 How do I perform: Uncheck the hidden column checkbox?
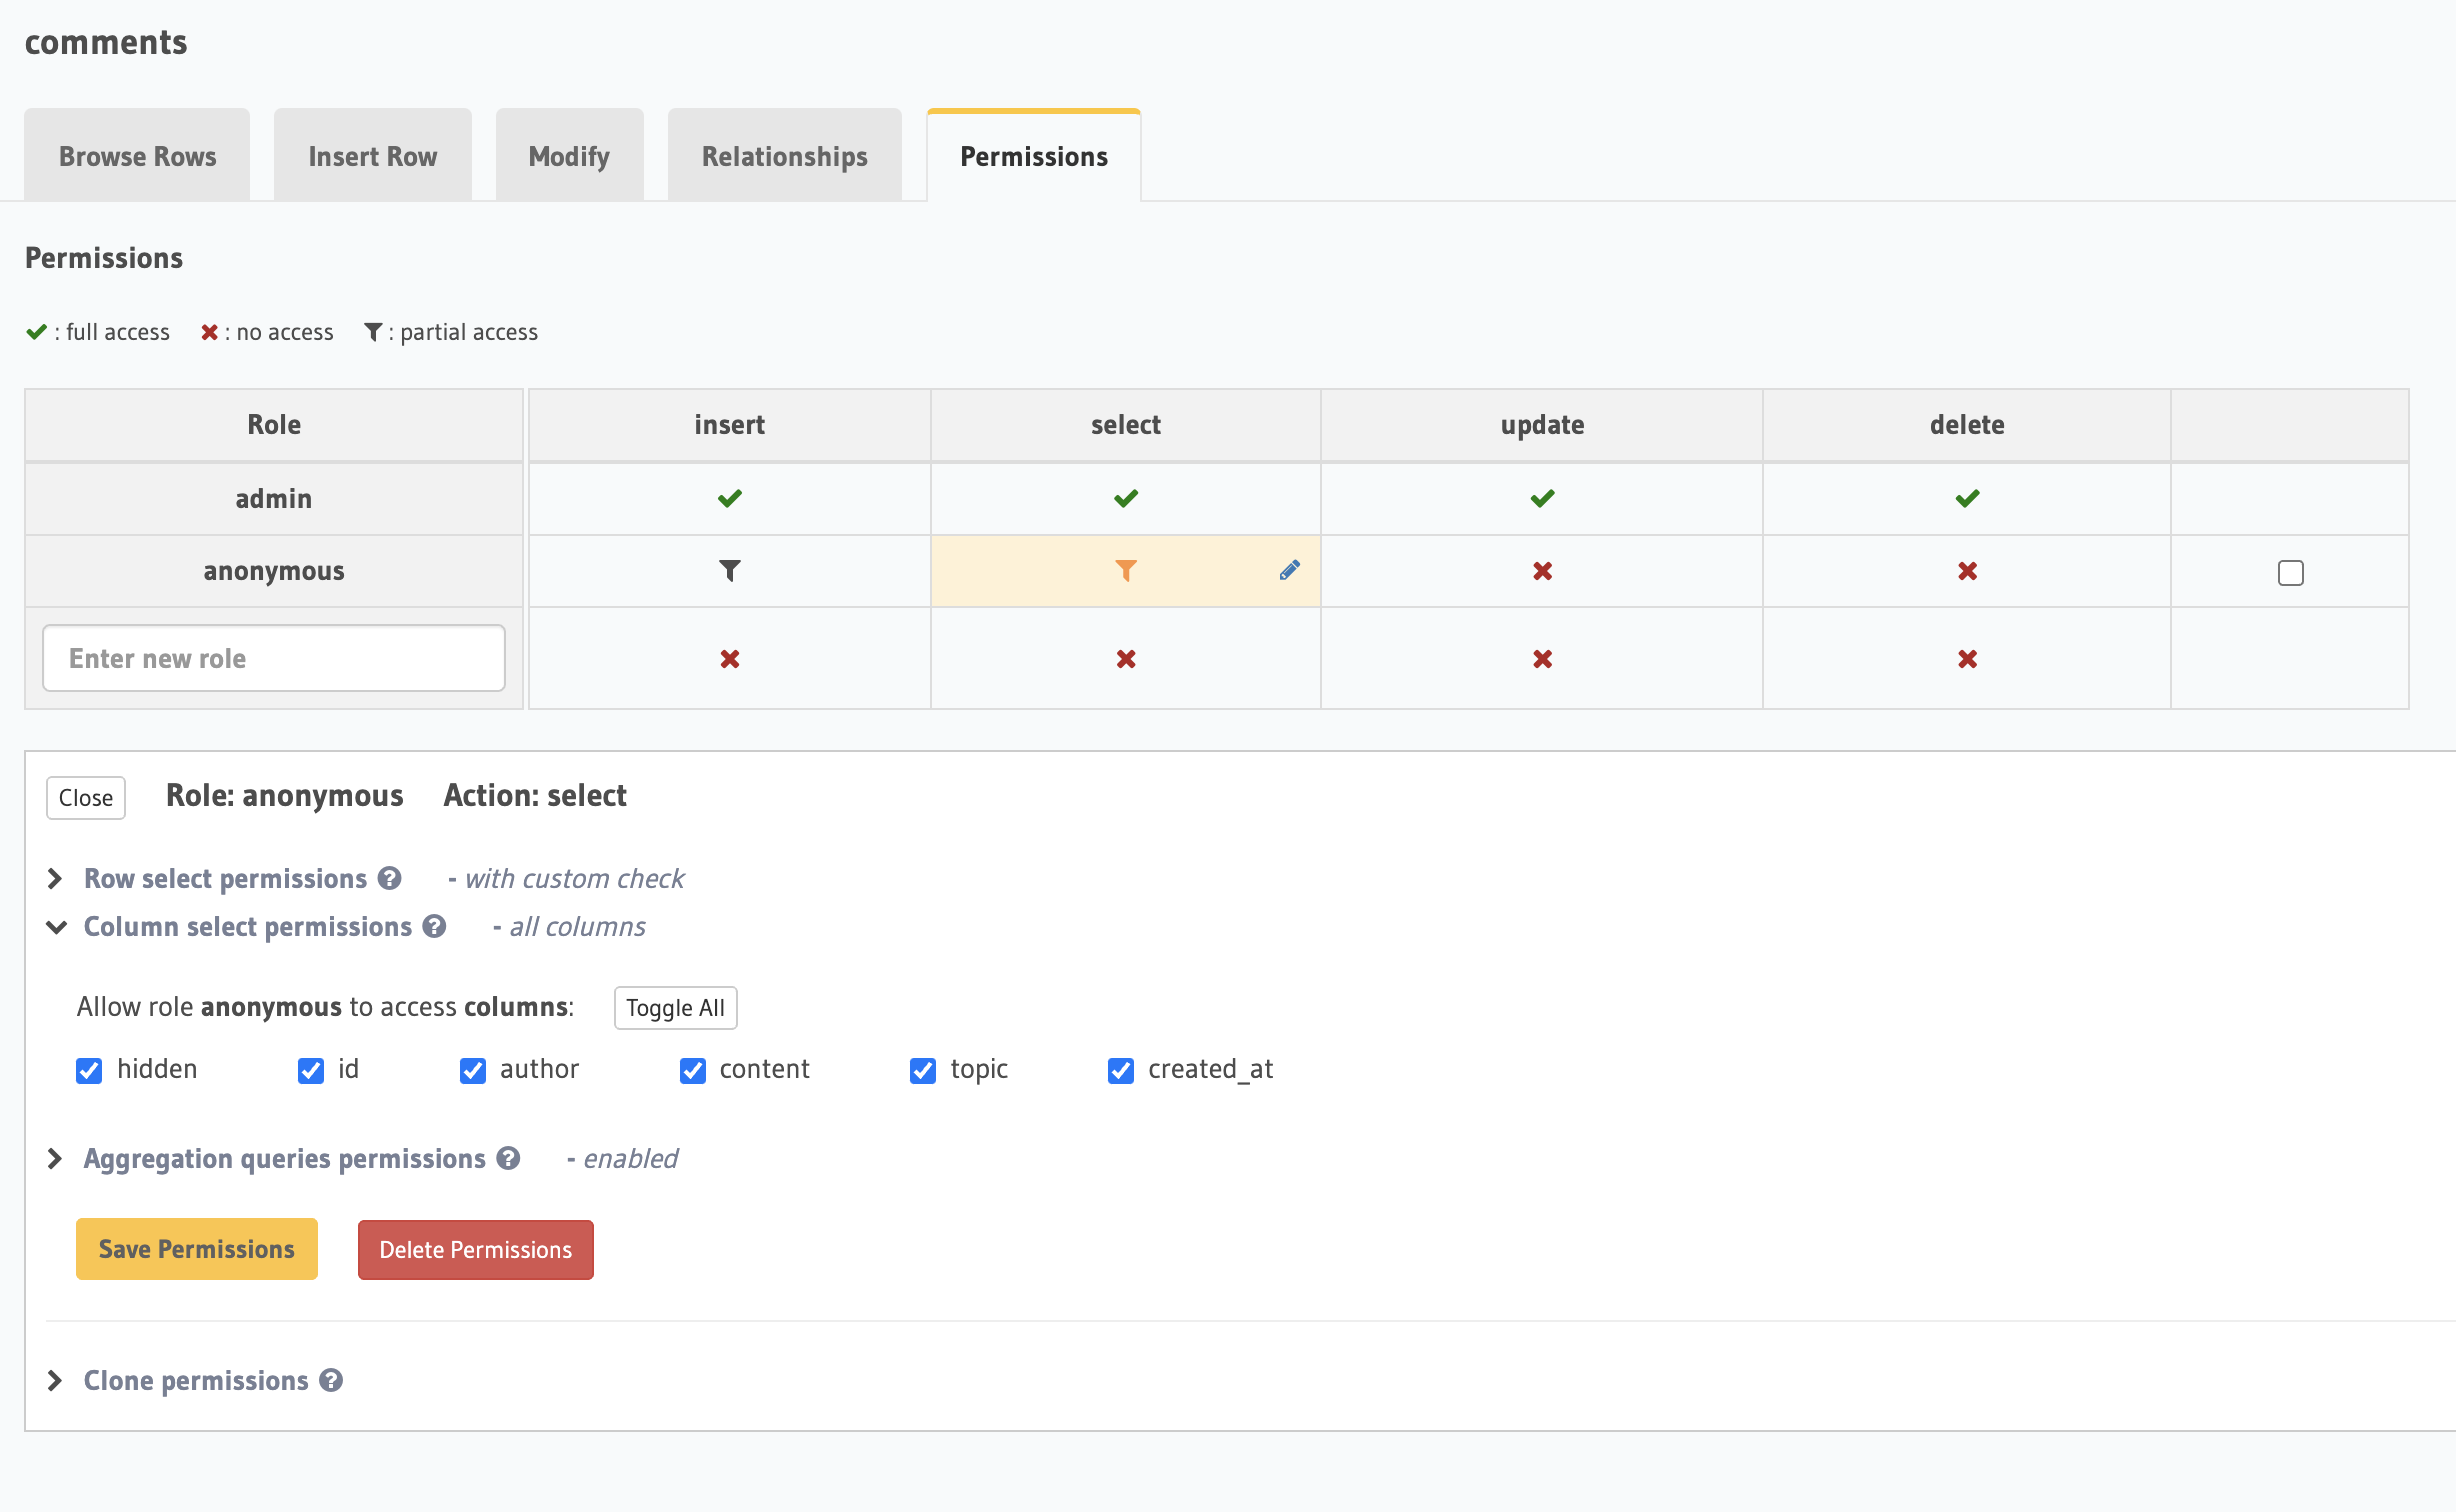tap(89, 1070)
